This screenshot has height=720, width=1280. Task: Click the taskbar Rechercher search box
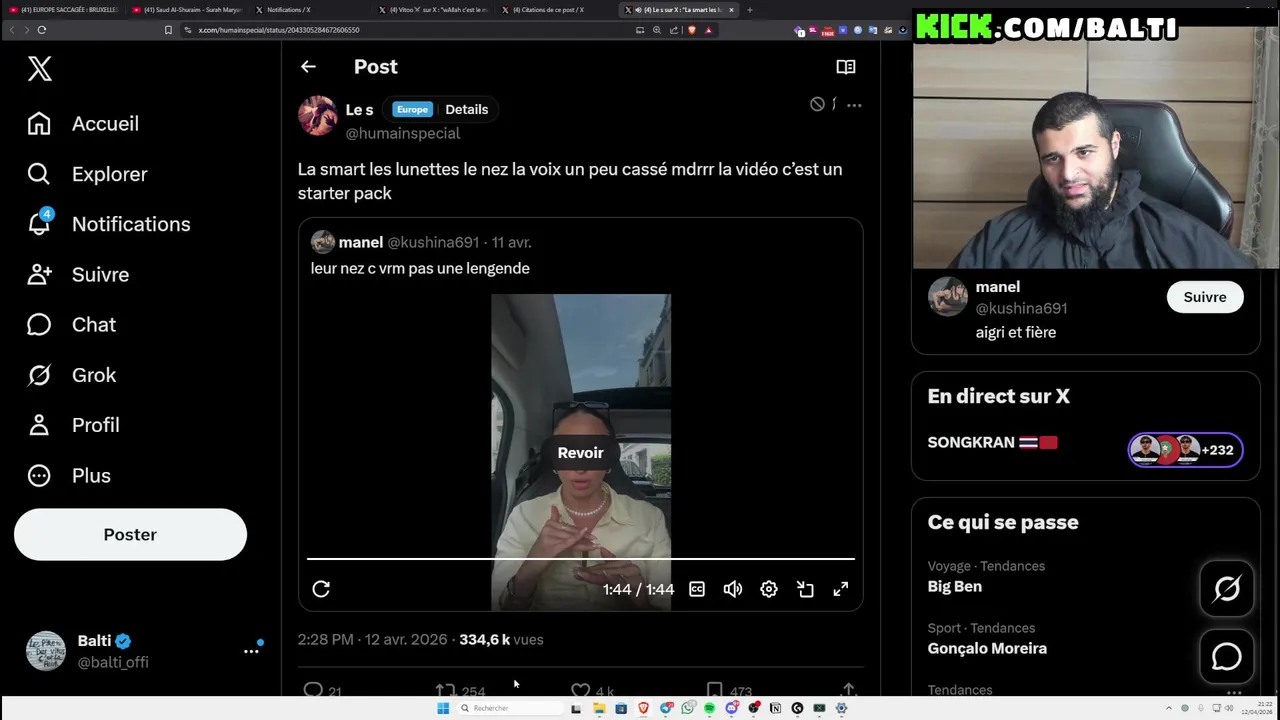click(509, 708)
